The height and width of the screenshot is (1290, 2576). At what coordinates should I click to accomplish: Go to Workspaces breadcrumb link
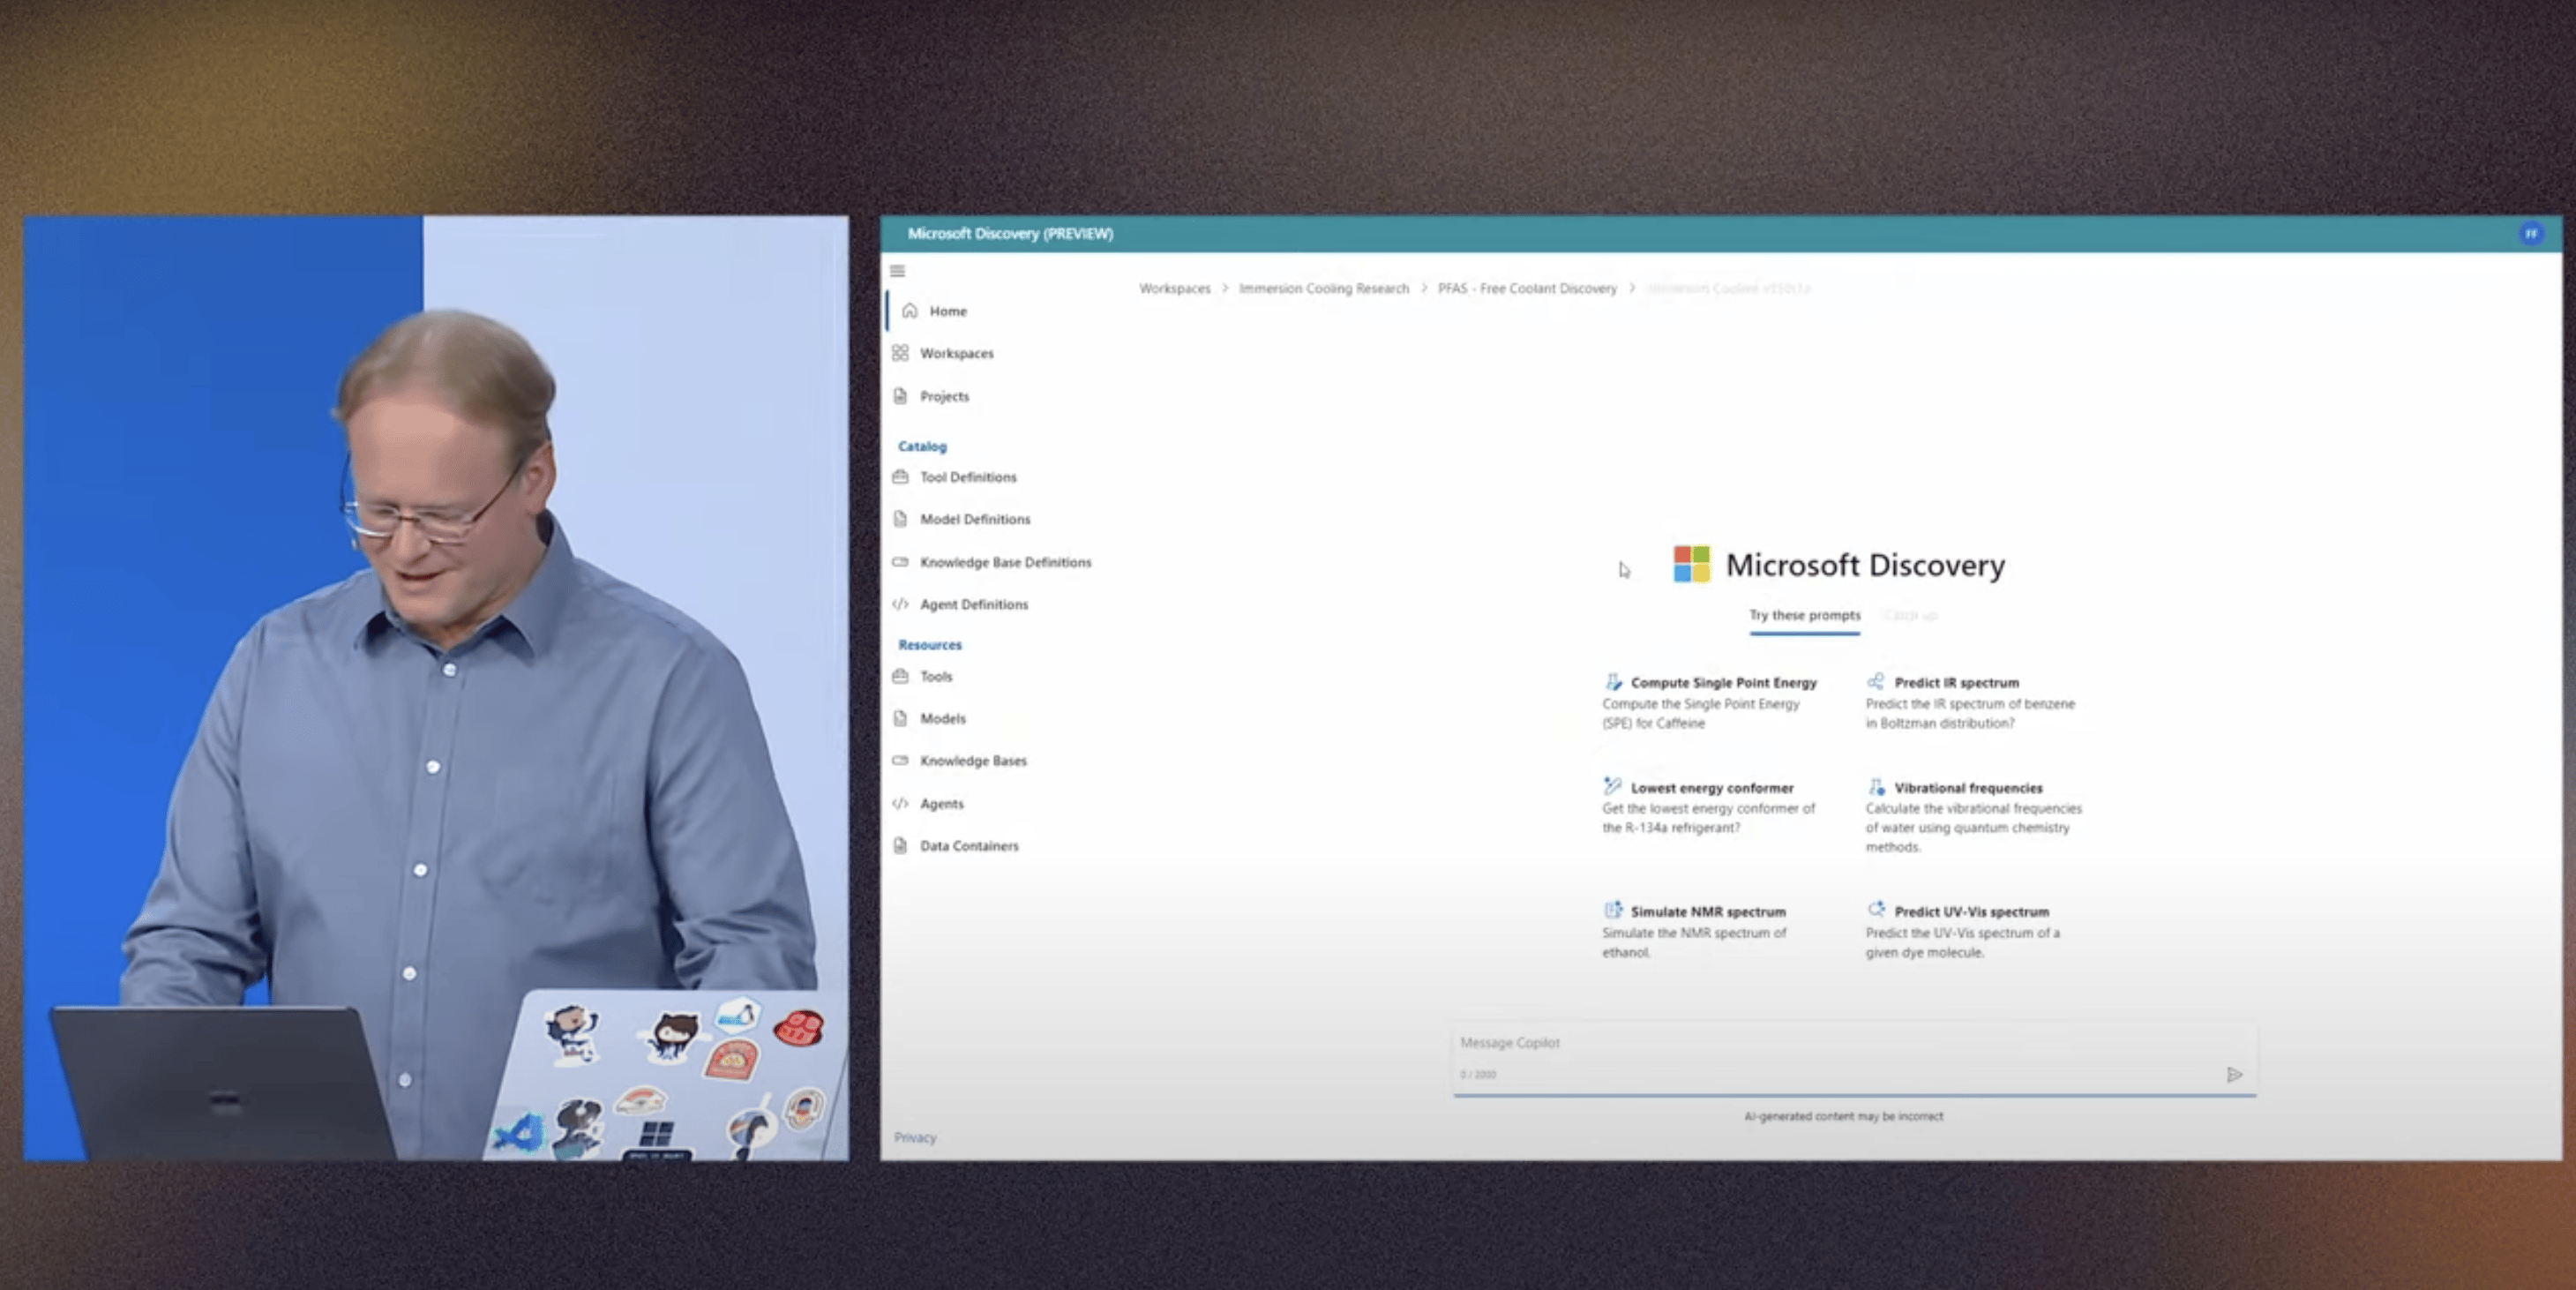[1174, 288]
